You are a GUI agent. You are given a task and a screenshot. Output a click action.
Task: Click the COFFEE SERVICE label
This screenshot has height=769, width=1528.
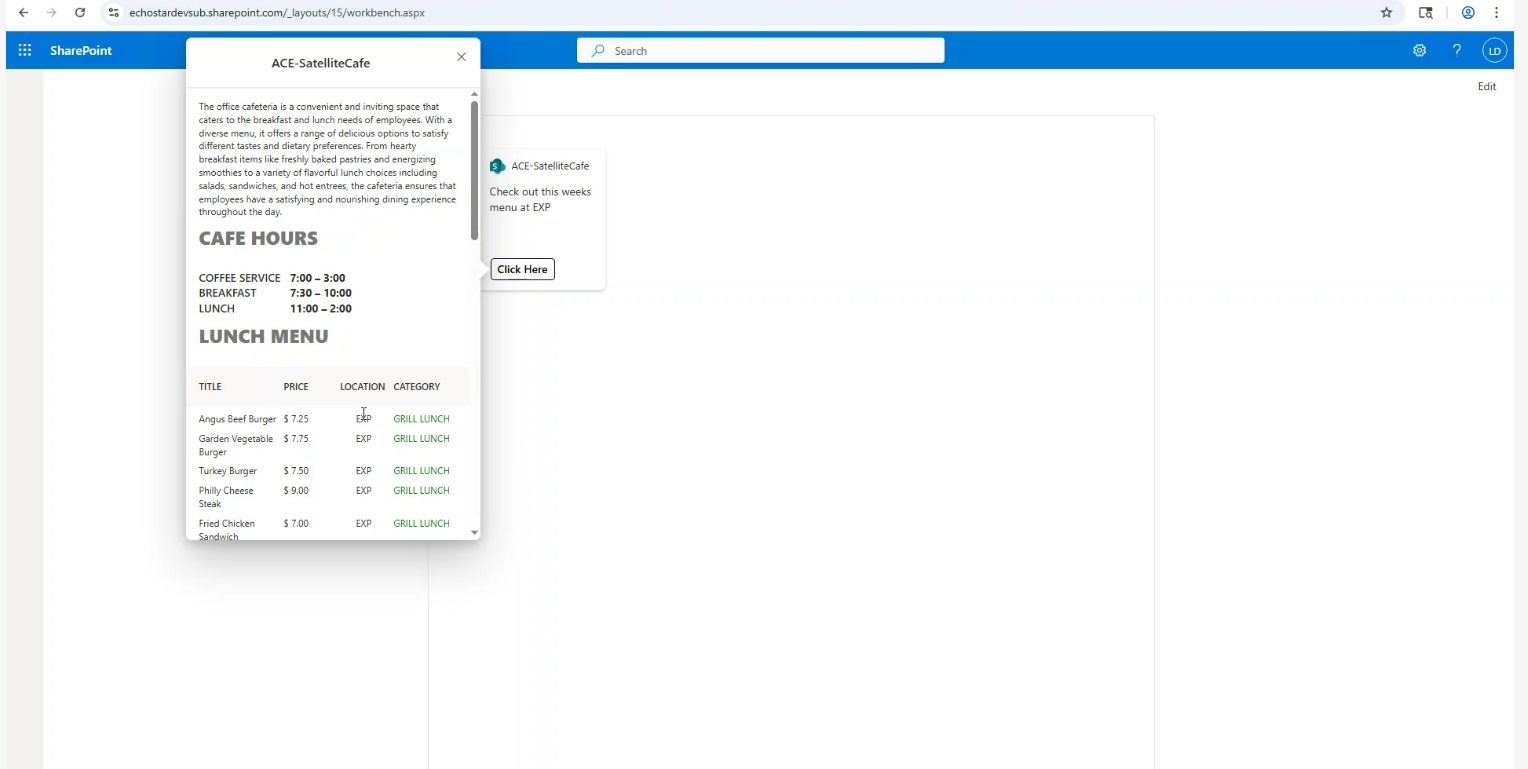(x=239, y=278)
